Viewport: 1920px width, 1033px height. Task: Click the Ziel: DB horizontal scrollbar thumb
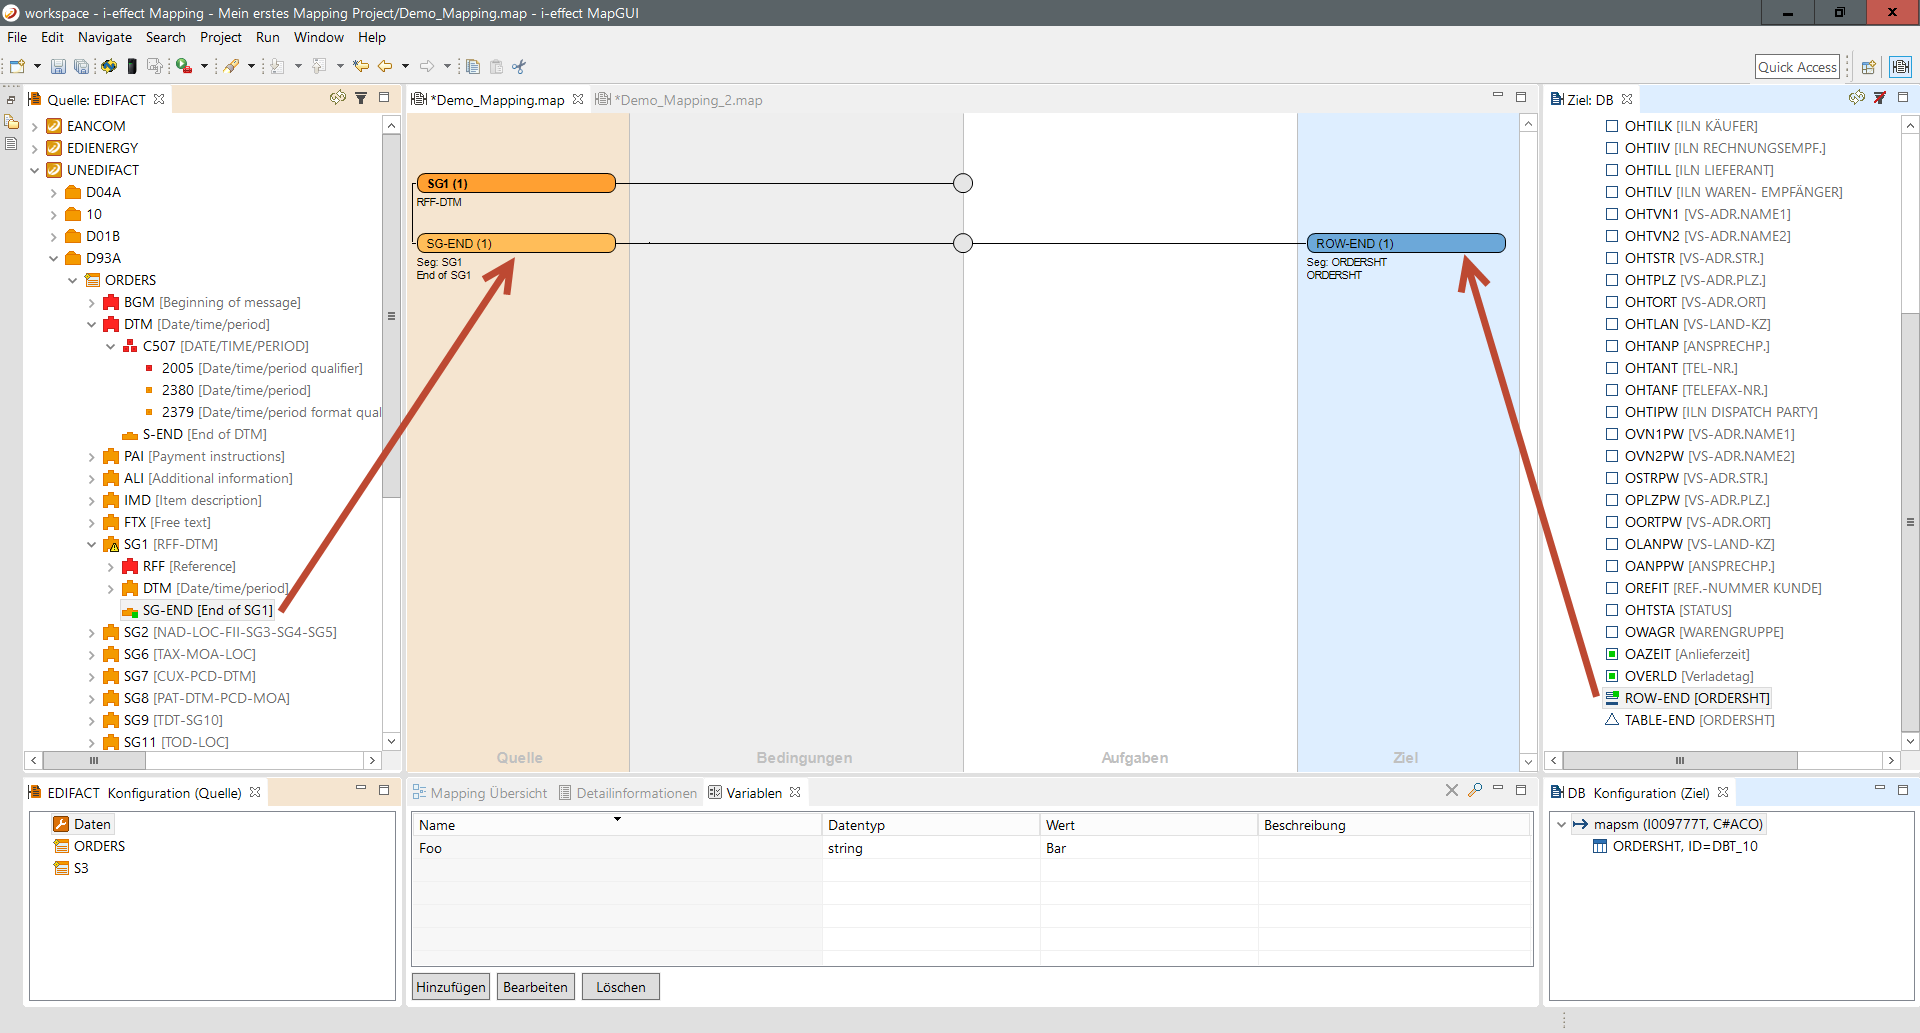coord(1680,761)
